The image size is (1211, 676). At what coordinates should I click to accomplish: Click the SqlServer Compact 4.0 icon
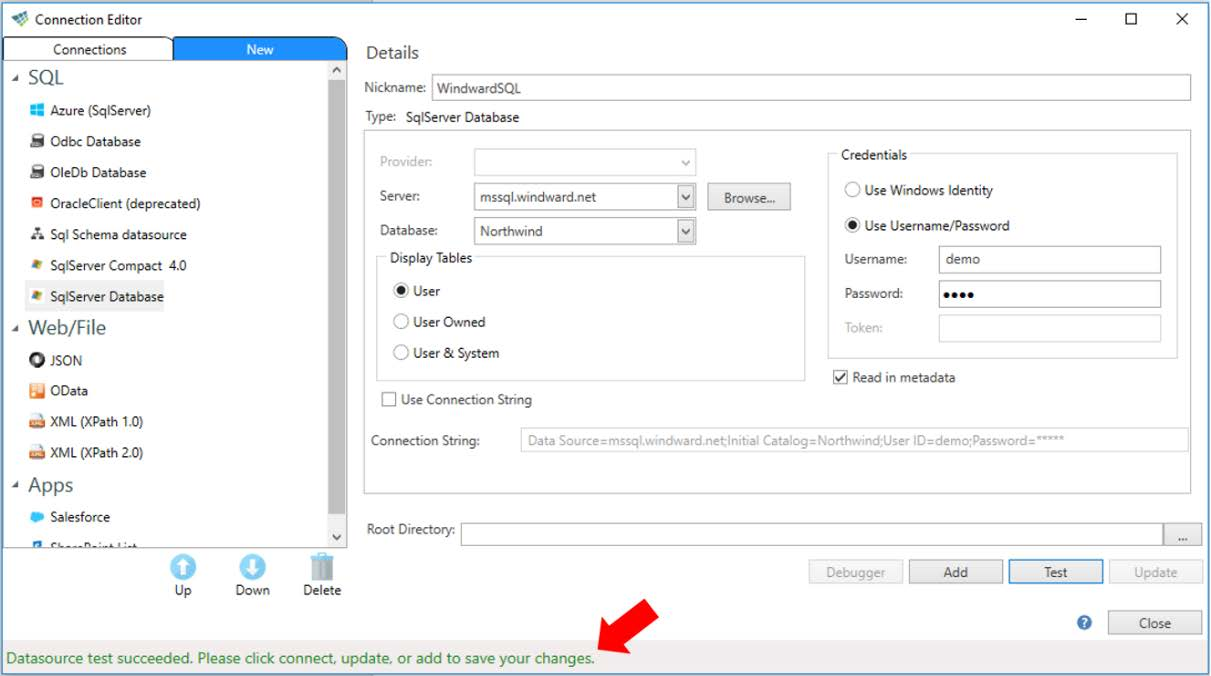coord(37,265)
